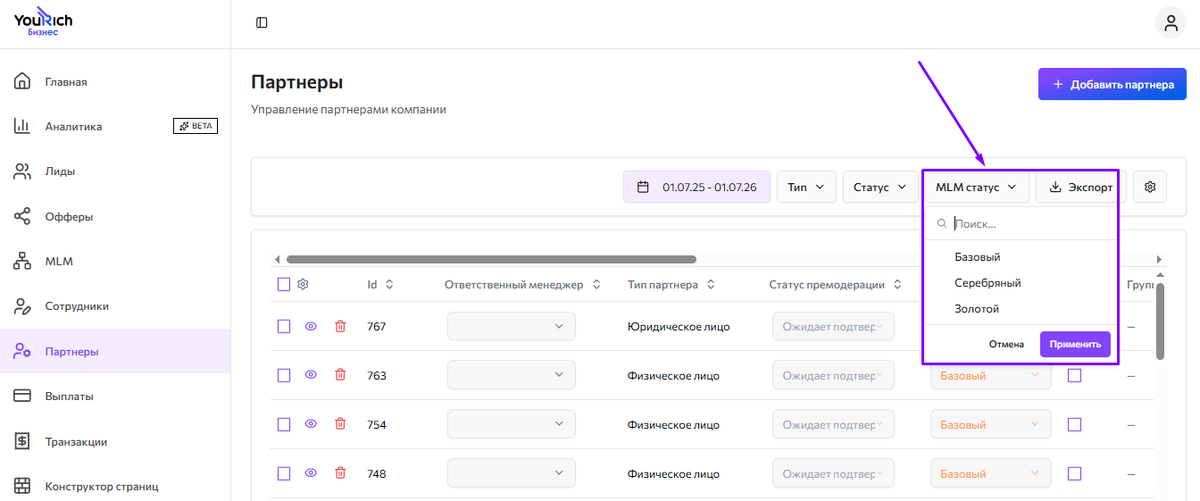View partner 754 with eye icon
The width and height of the screenshot is (1200, 501).
coord(311,424)
